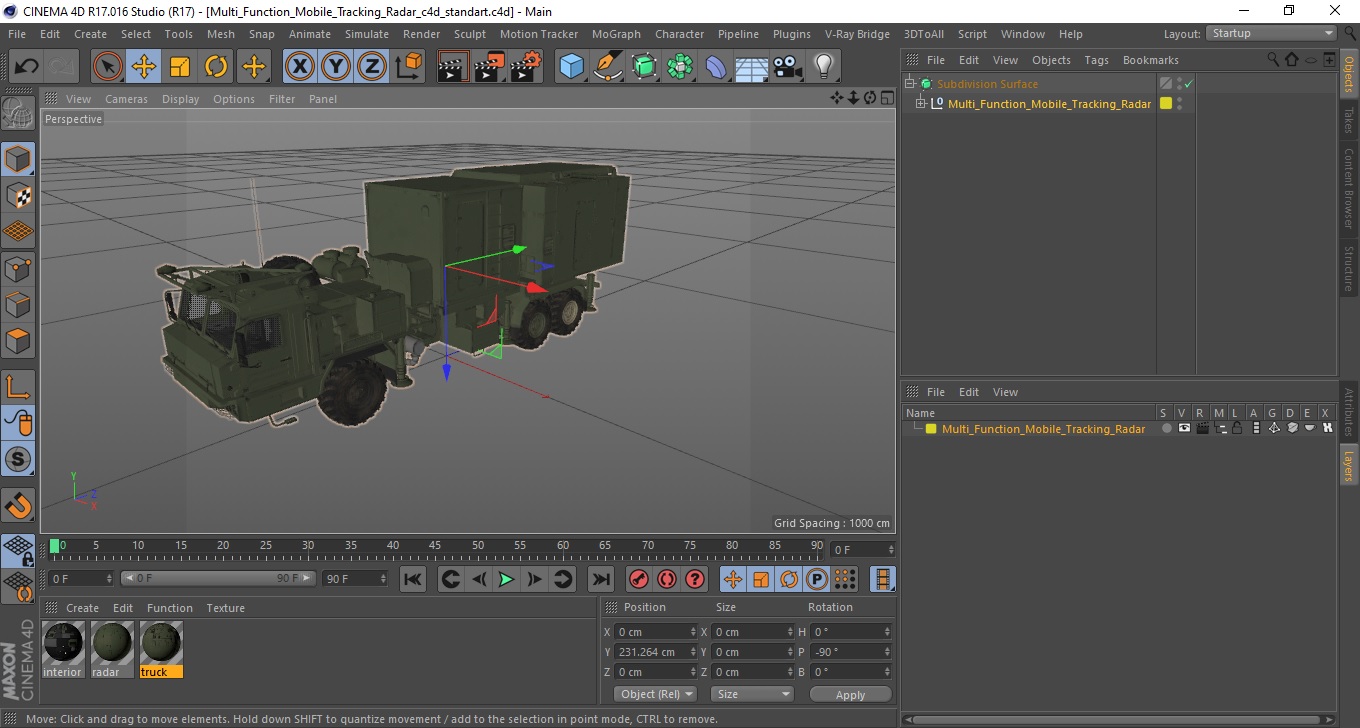Open the Array modeling objects icon
Screen dimensions: 1360x728
pyautogui.click(x=680, y=67)
